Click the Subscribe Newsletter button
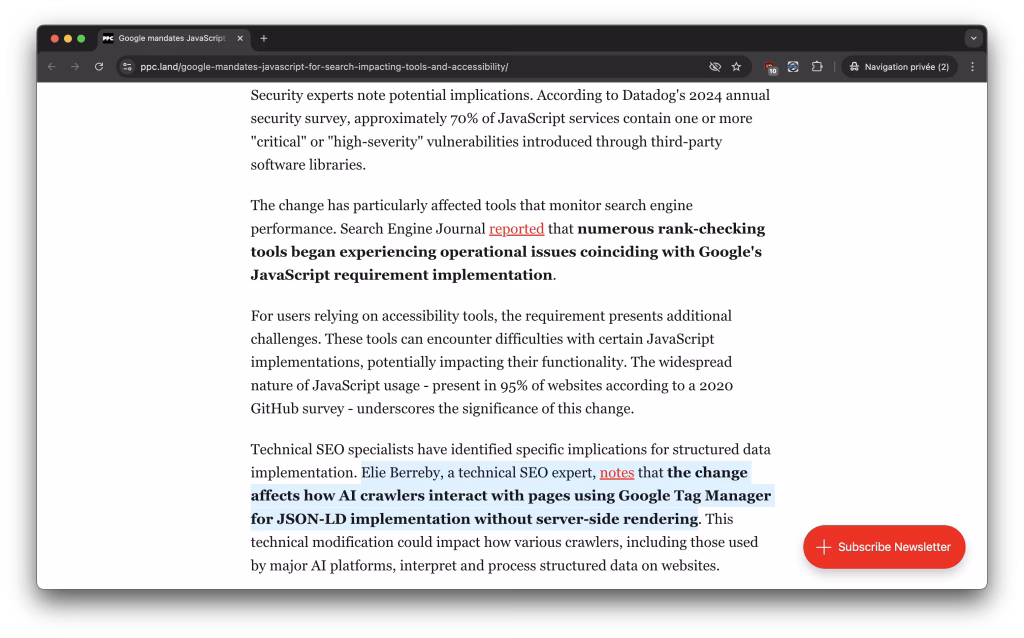Viewport: 1024px width, 638px height. click(x=884, y=547)
